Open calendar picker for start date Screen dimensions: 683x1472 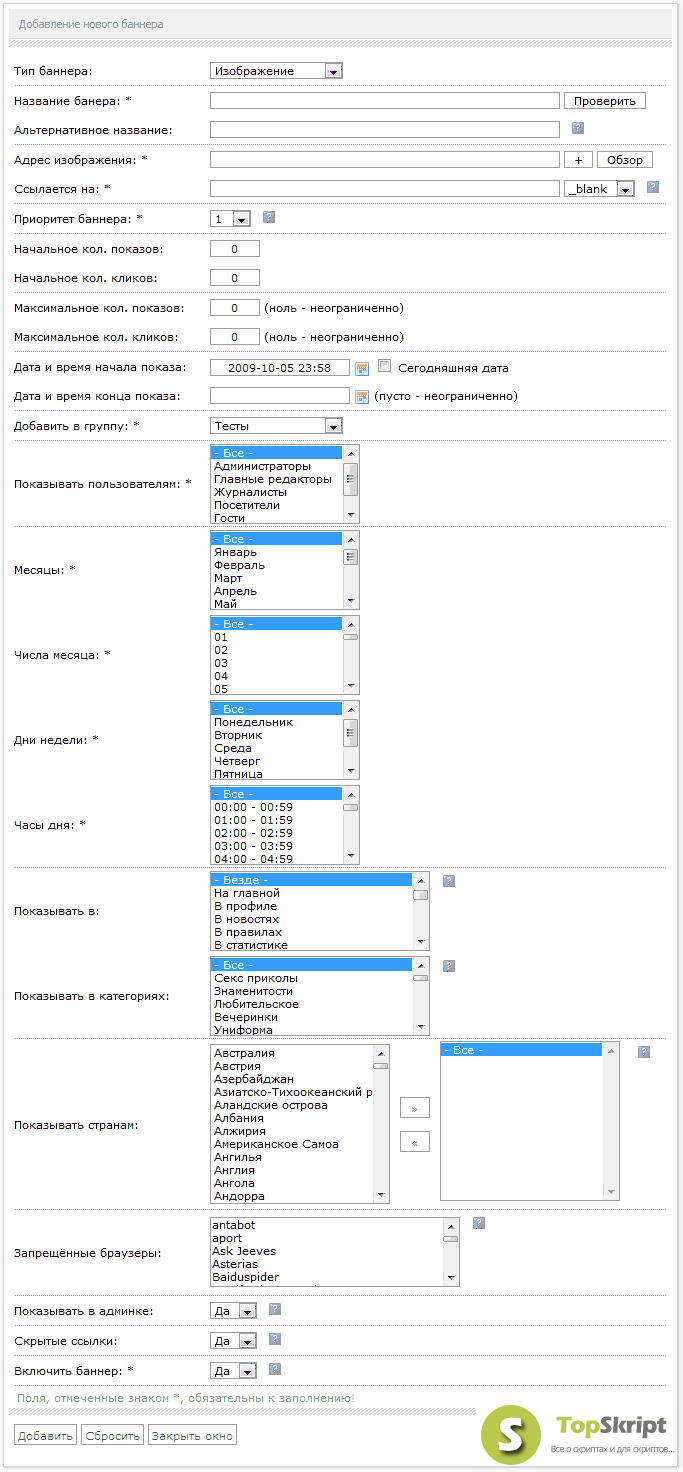(362, 368)
